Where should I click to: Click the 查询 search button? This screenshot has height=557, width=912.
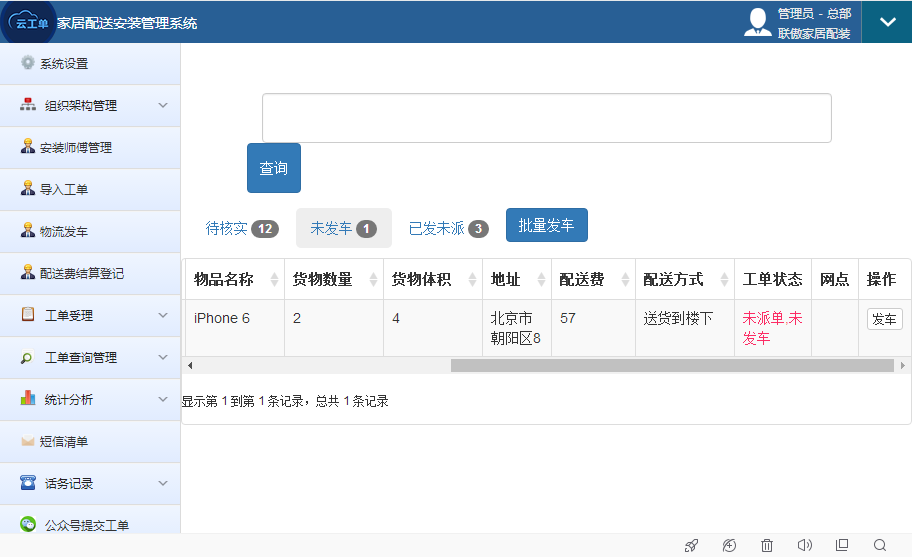coord(274,168)
